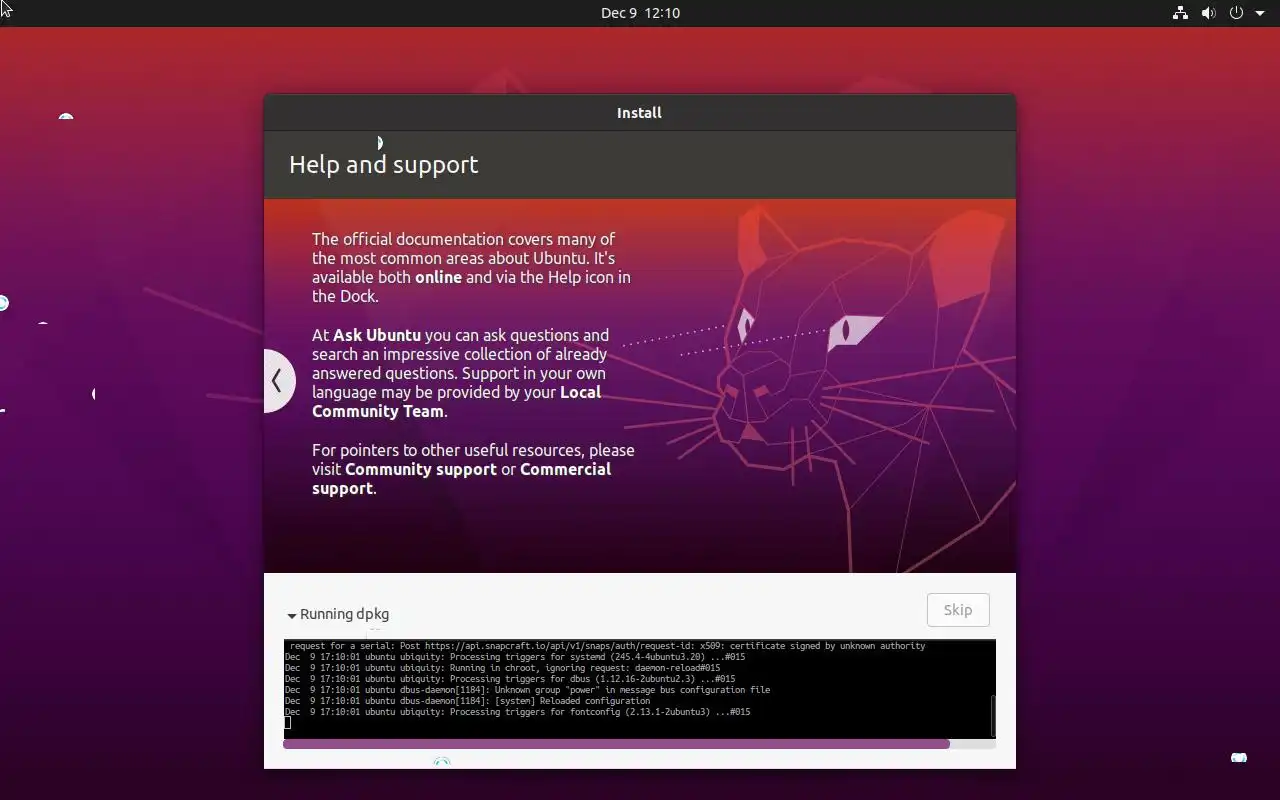Open the volume speaker icon in top bar
Viewport: 1280px width, 800px height.
[1208, 13]
